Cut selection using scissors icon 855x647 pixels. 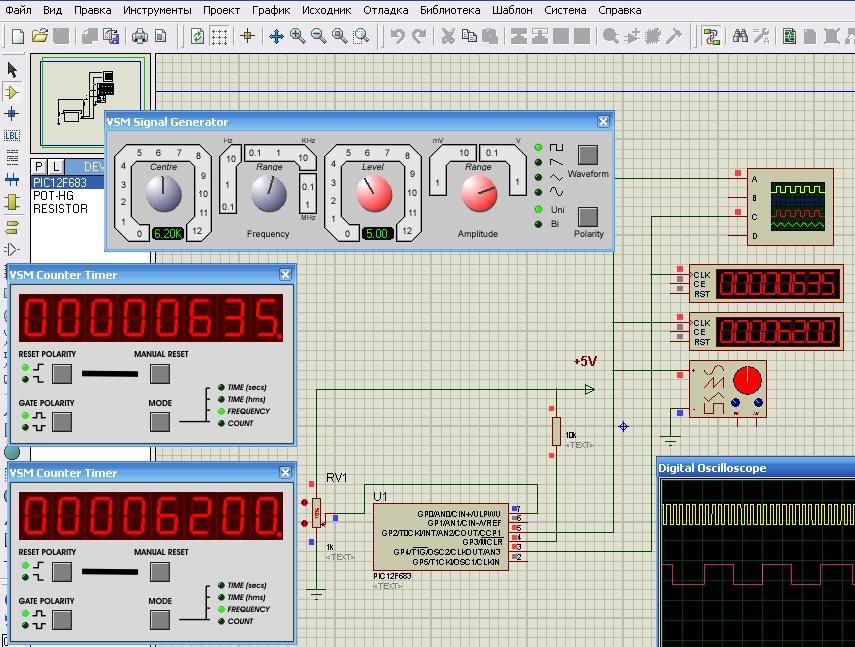click(x=448, y=37)
